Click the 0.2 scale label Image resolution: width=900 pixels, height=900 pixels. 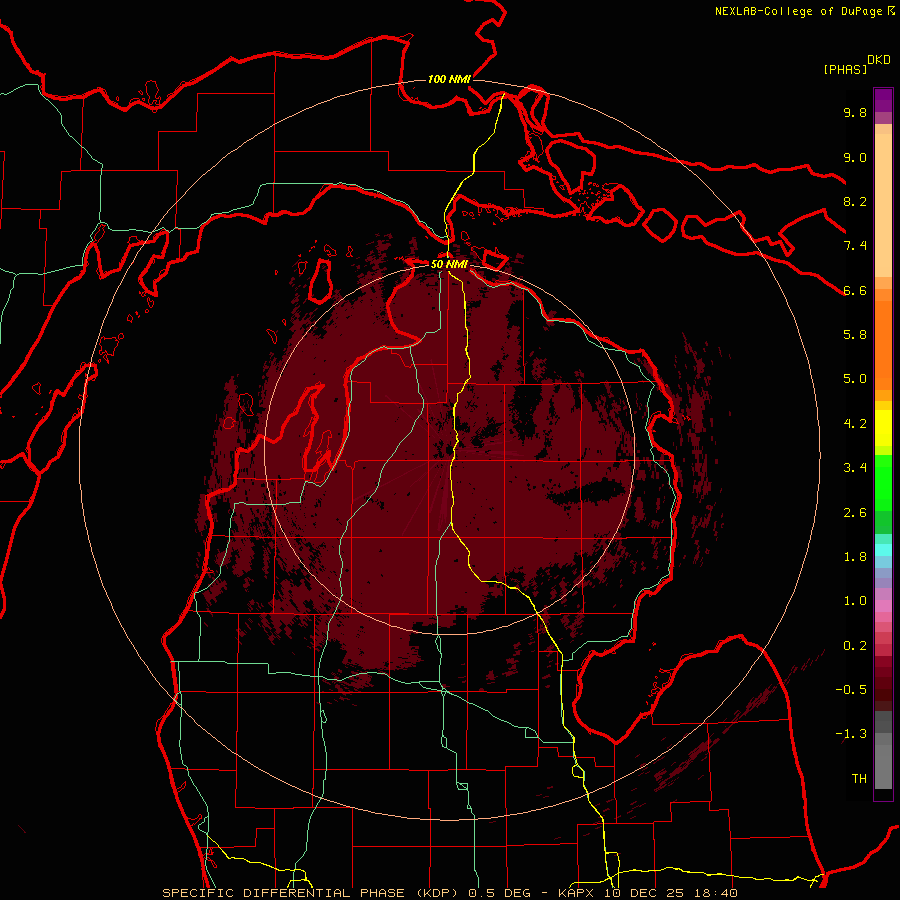point(855,646)
